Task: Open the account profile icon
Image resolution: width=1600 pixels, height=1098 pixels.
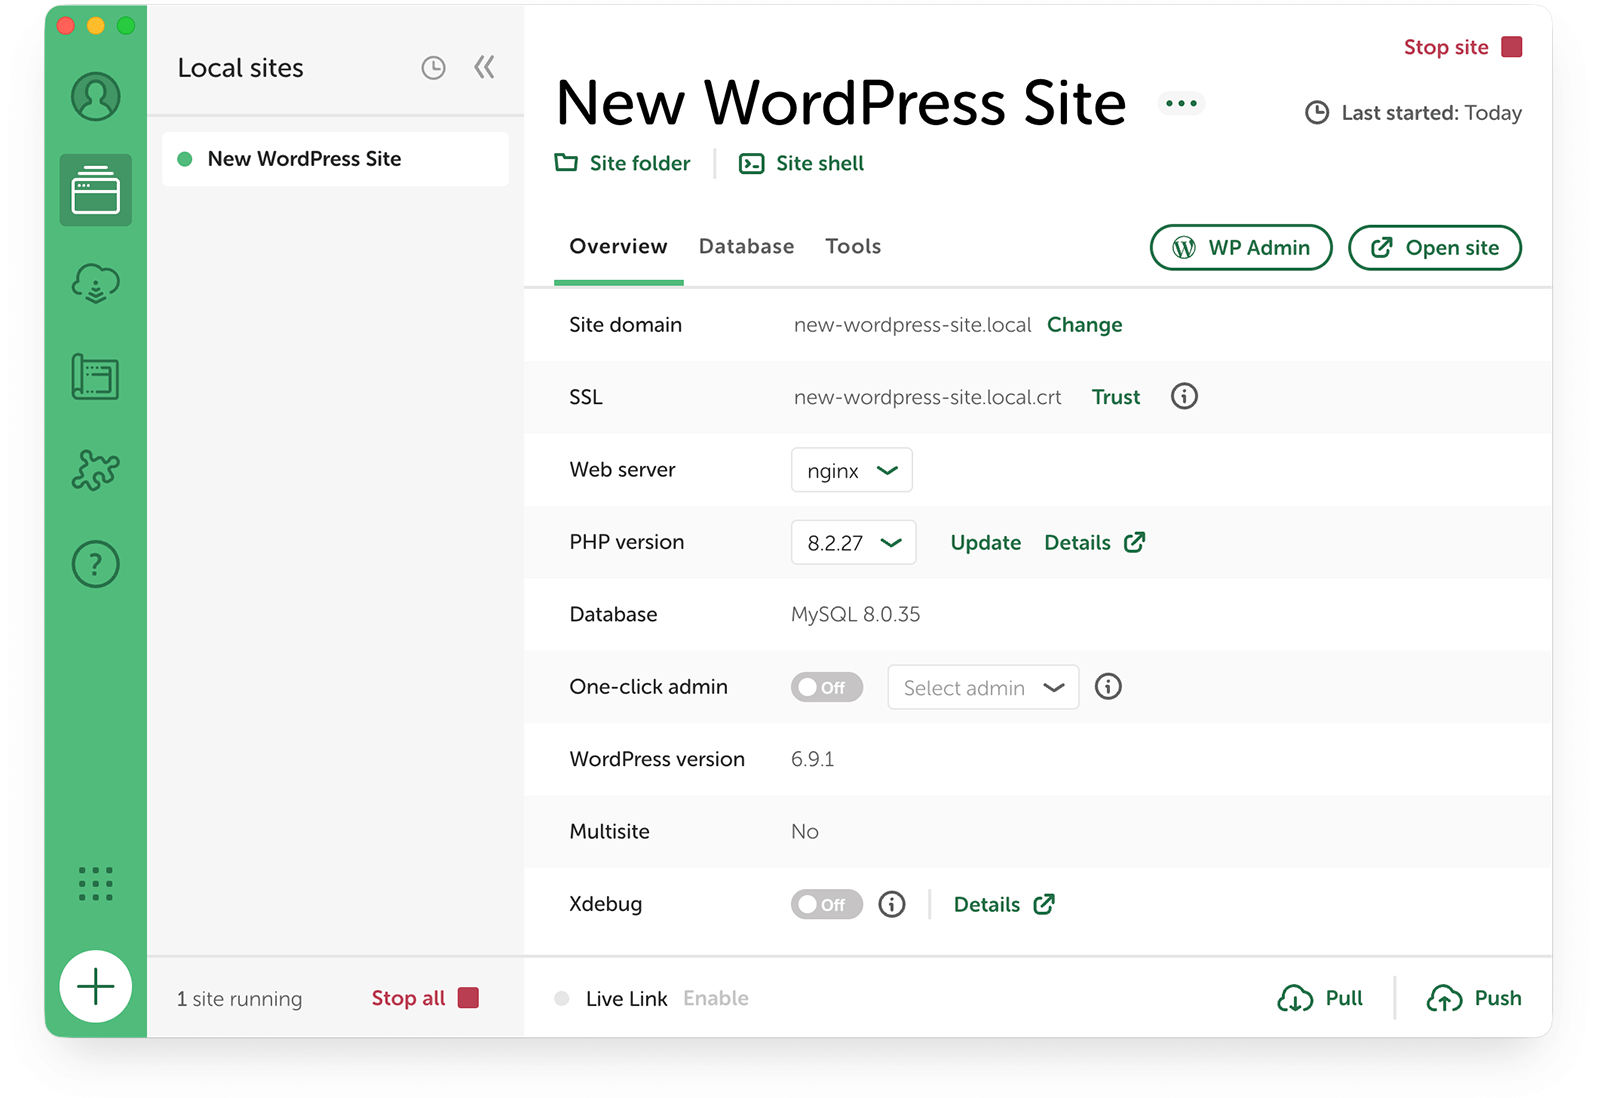Action: pos(95,96)
